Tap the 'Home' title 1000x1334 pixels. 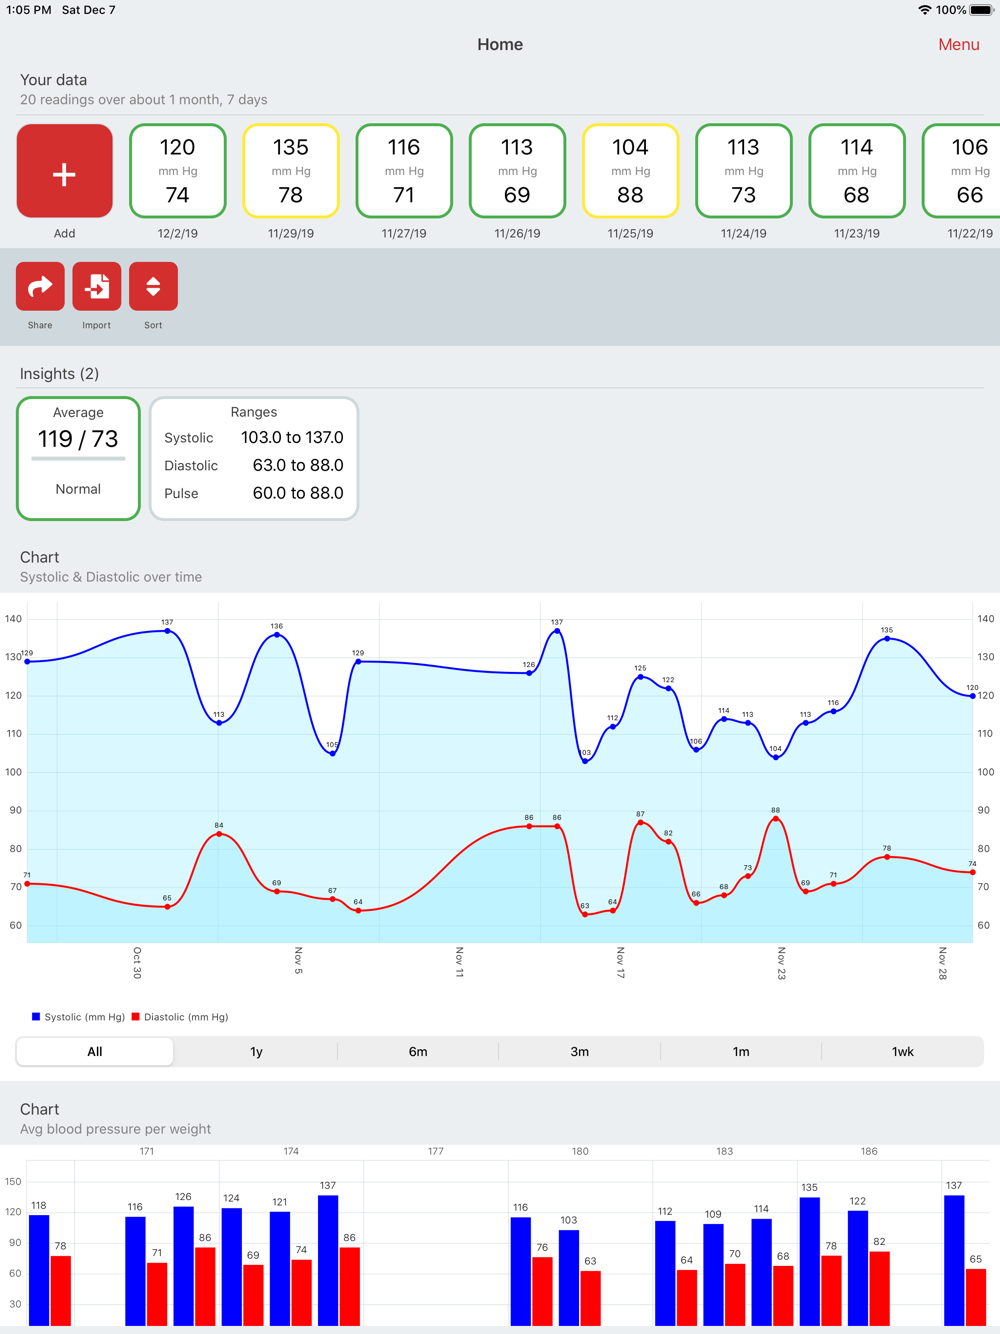[500, 44]
